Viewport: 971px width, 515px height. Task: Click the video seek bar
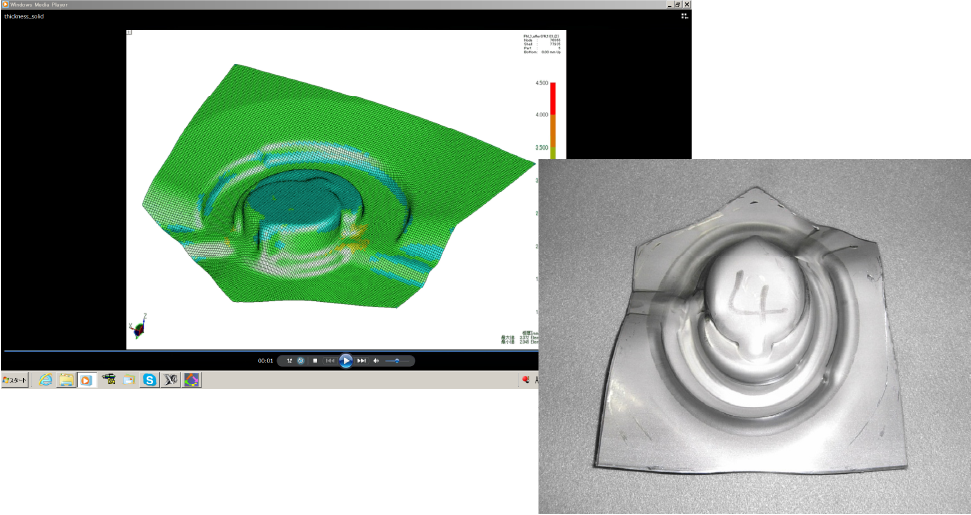pyautogui.click(x=270, y=351)
